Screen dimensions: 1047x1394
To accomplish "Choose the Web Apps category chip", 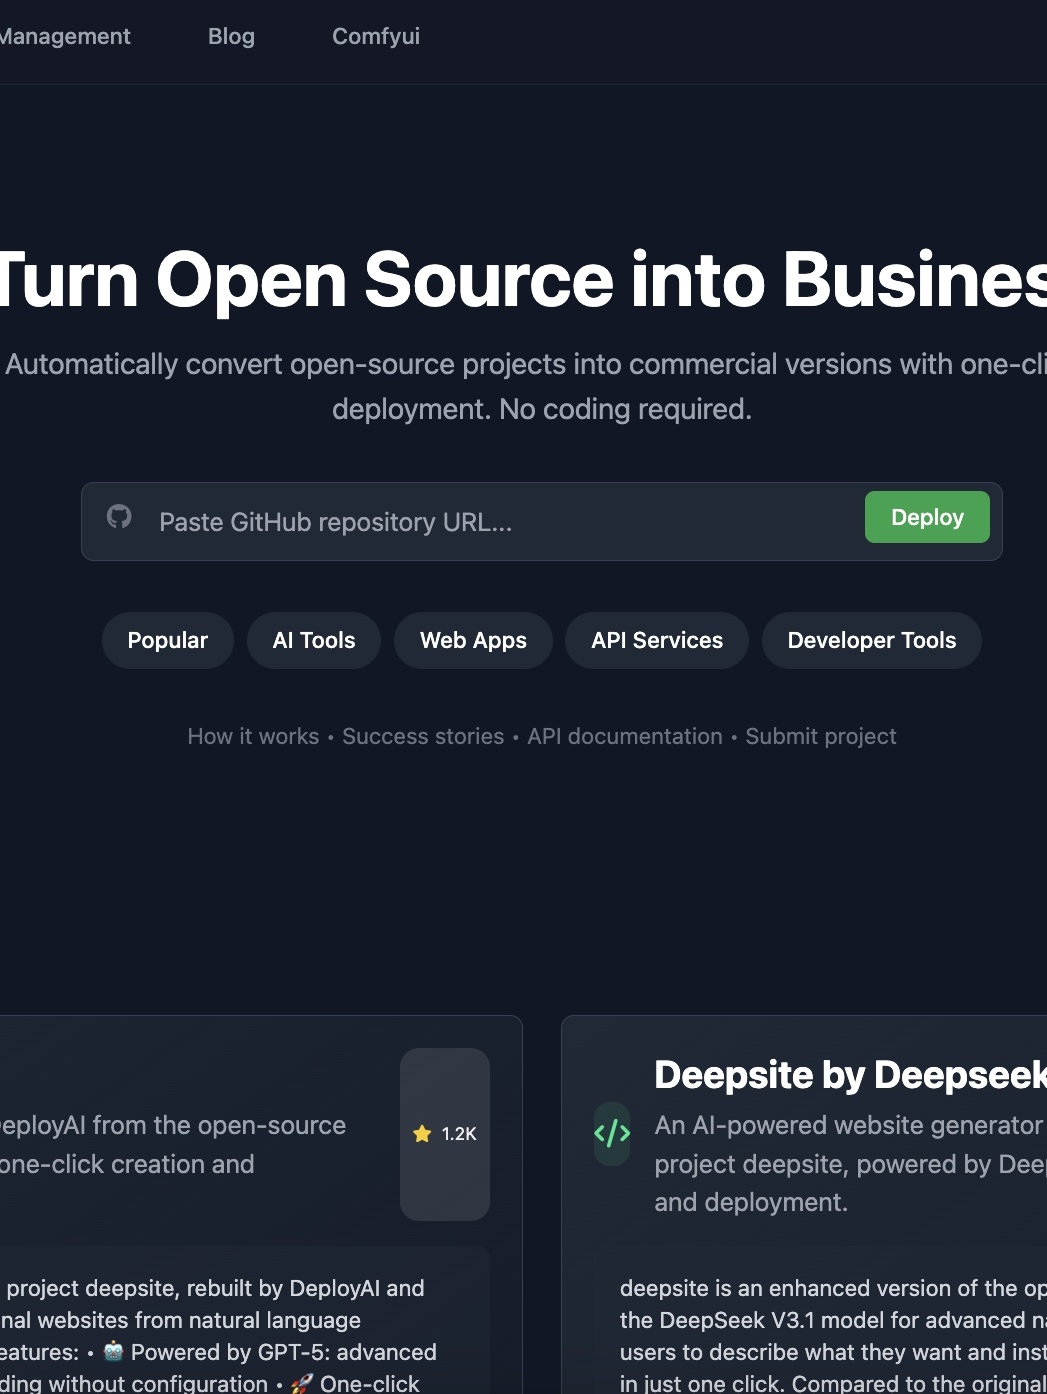I will pos(473,640).
